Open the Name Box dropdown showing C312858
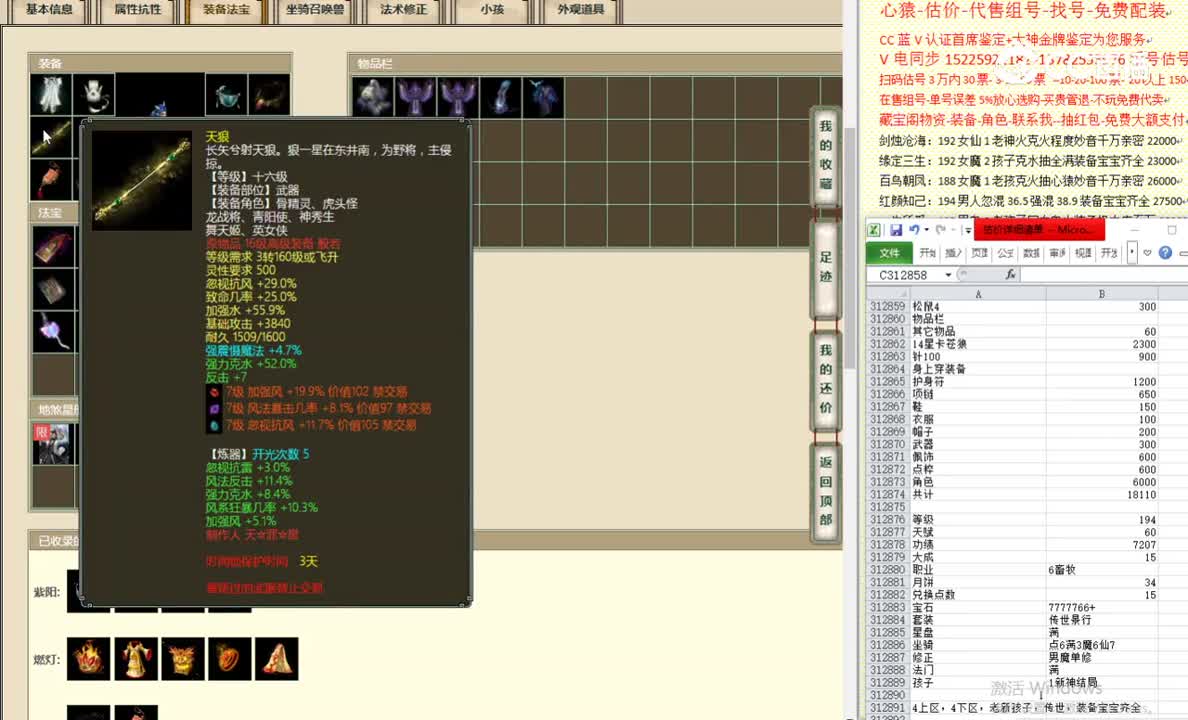This screenshot has width=1188, height=720. [947, 274]
